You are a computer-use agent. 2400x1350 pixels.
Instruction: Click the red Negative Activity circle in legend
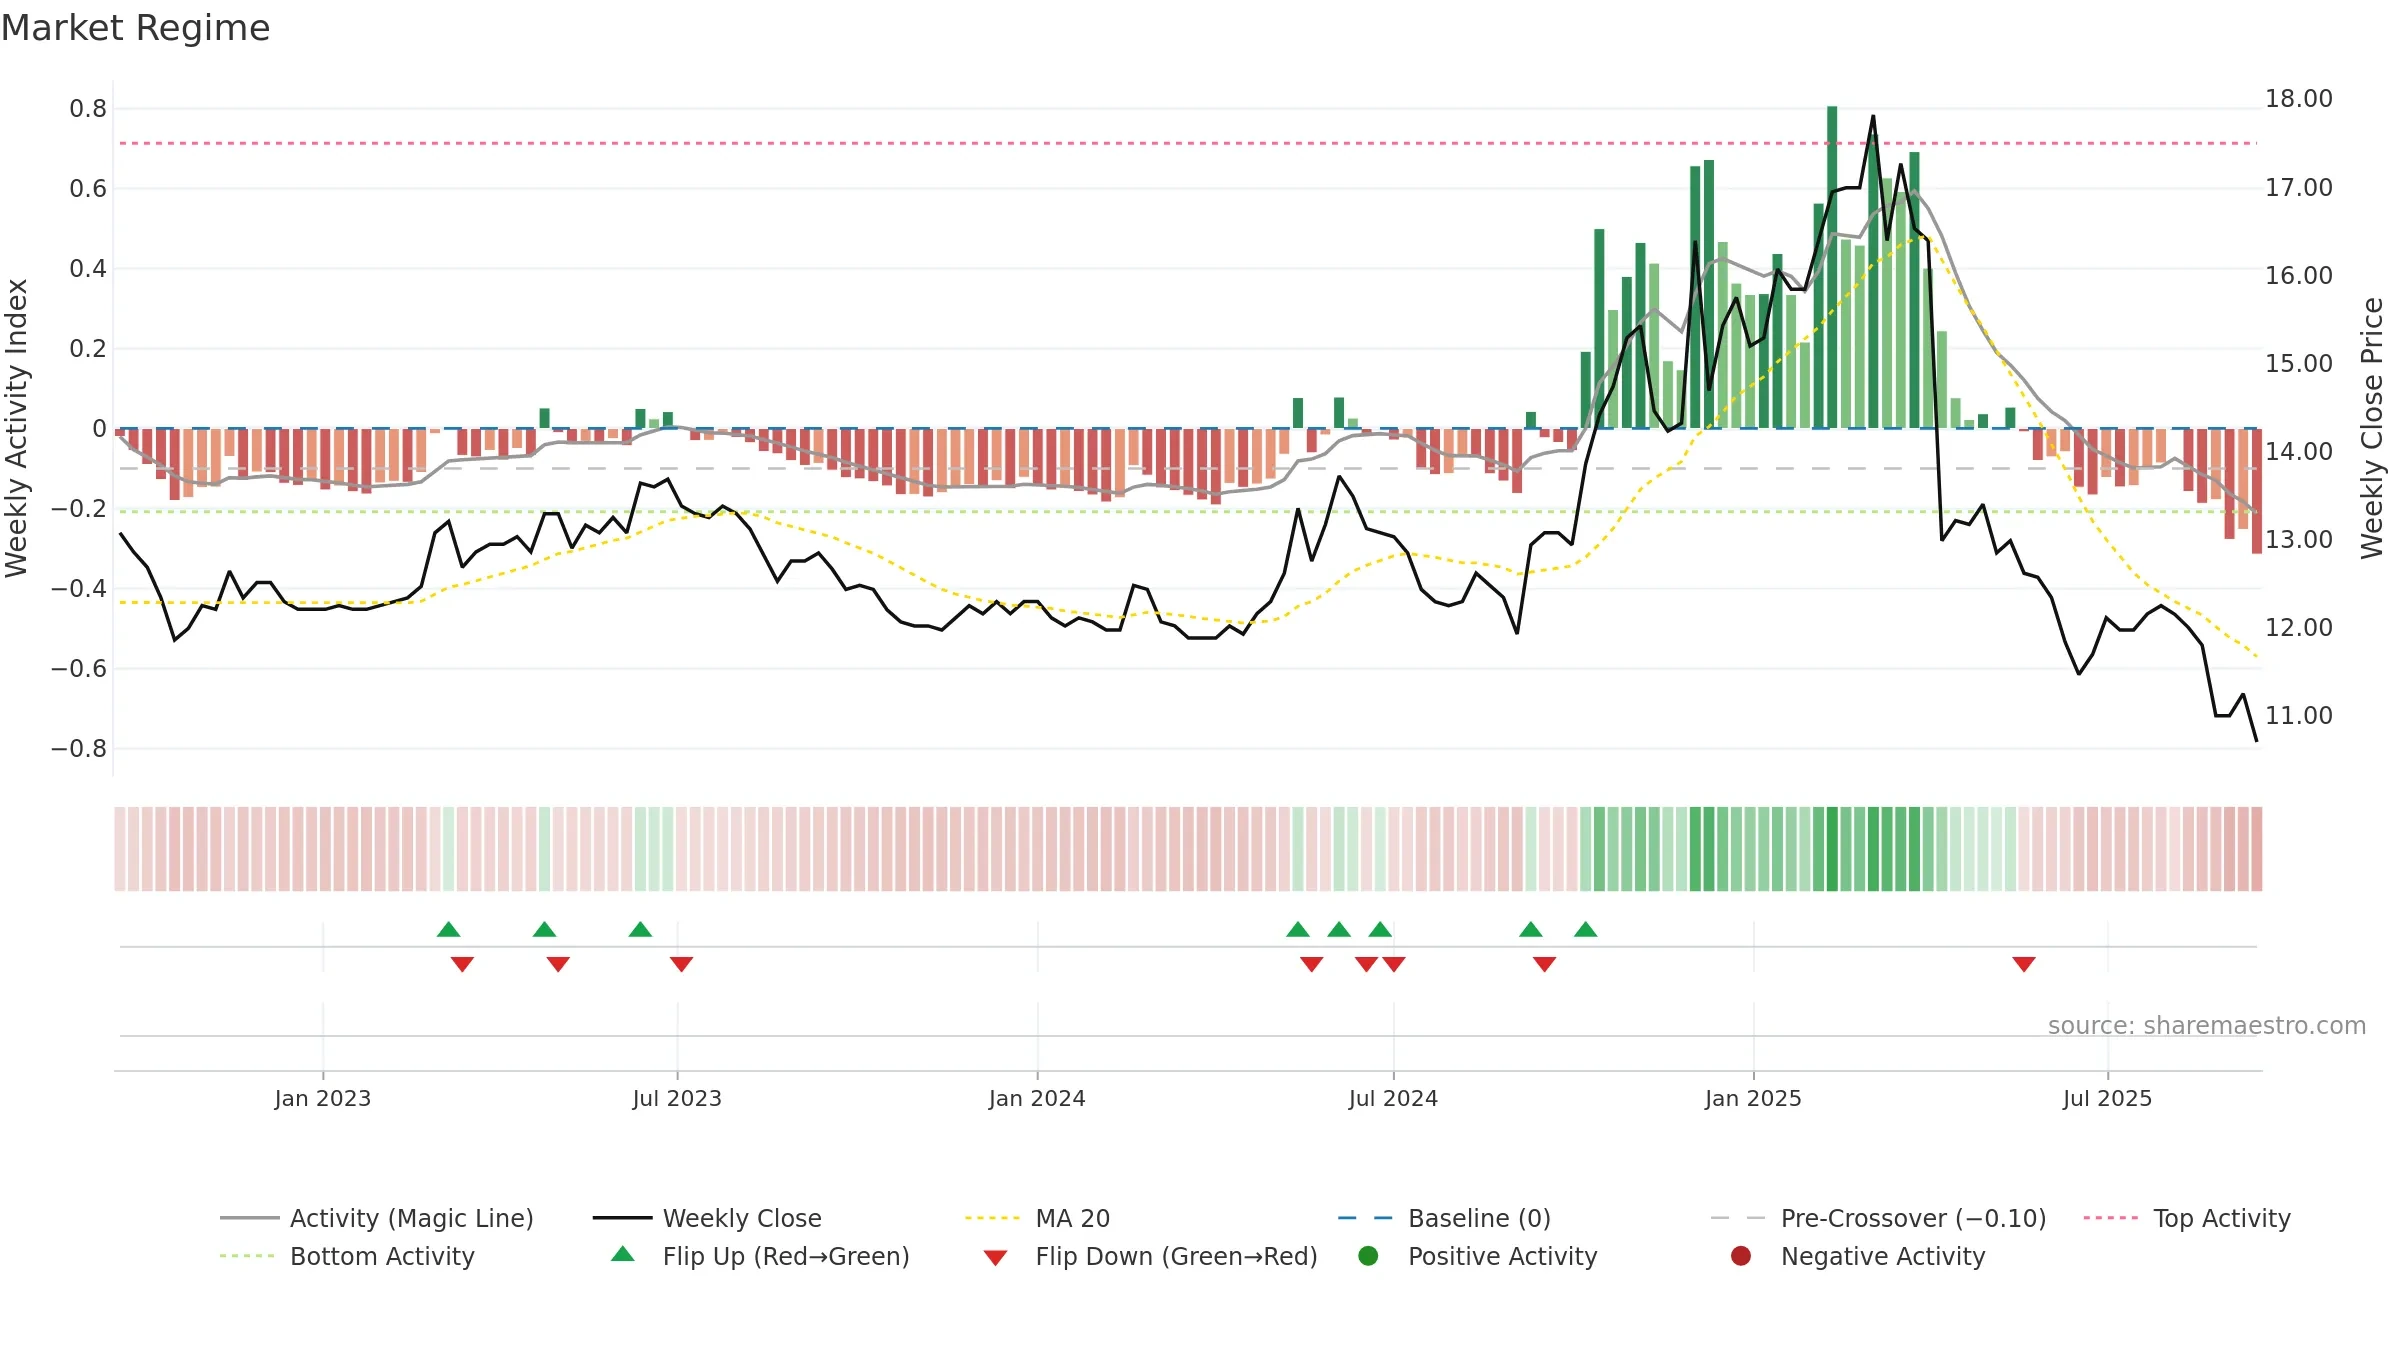[1741, 1256]
